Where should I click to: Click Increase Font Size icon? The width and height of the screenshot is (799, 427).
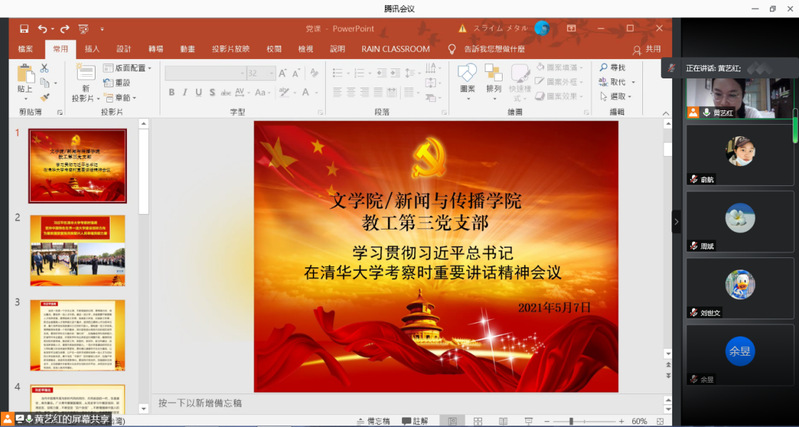click(x=282, y=73)
